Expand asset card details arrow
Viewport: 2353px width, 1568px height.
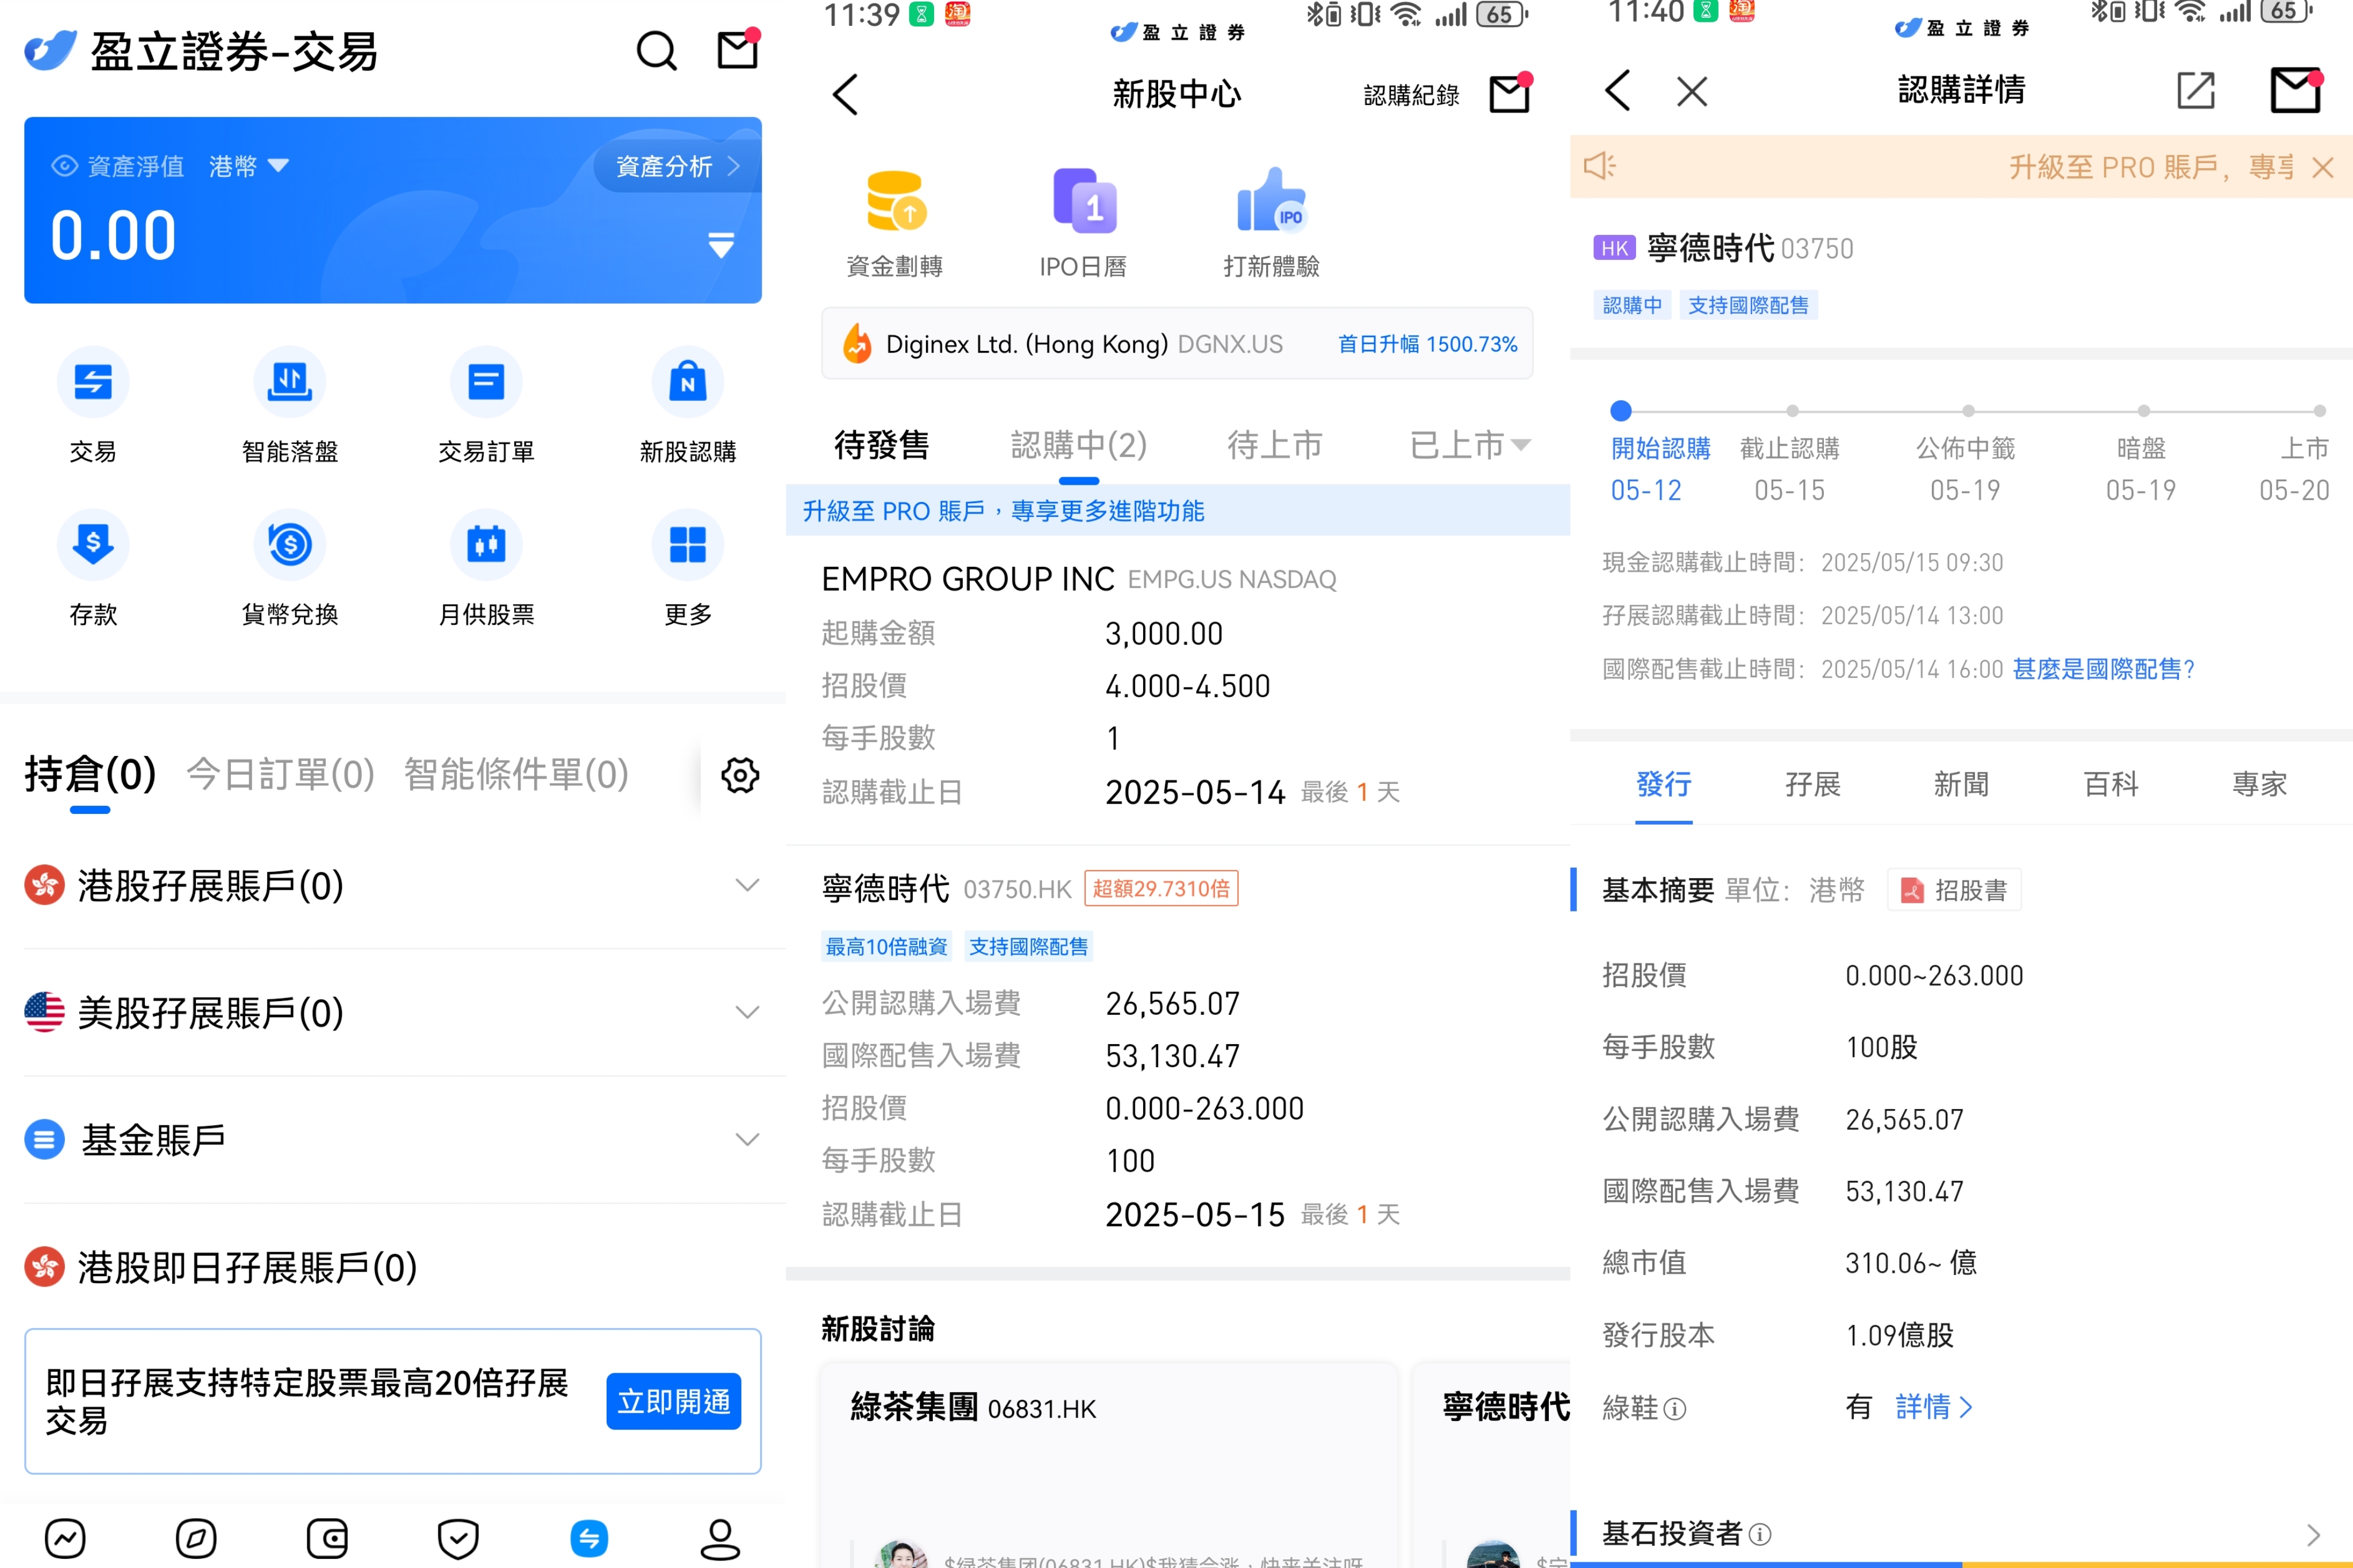721,244
